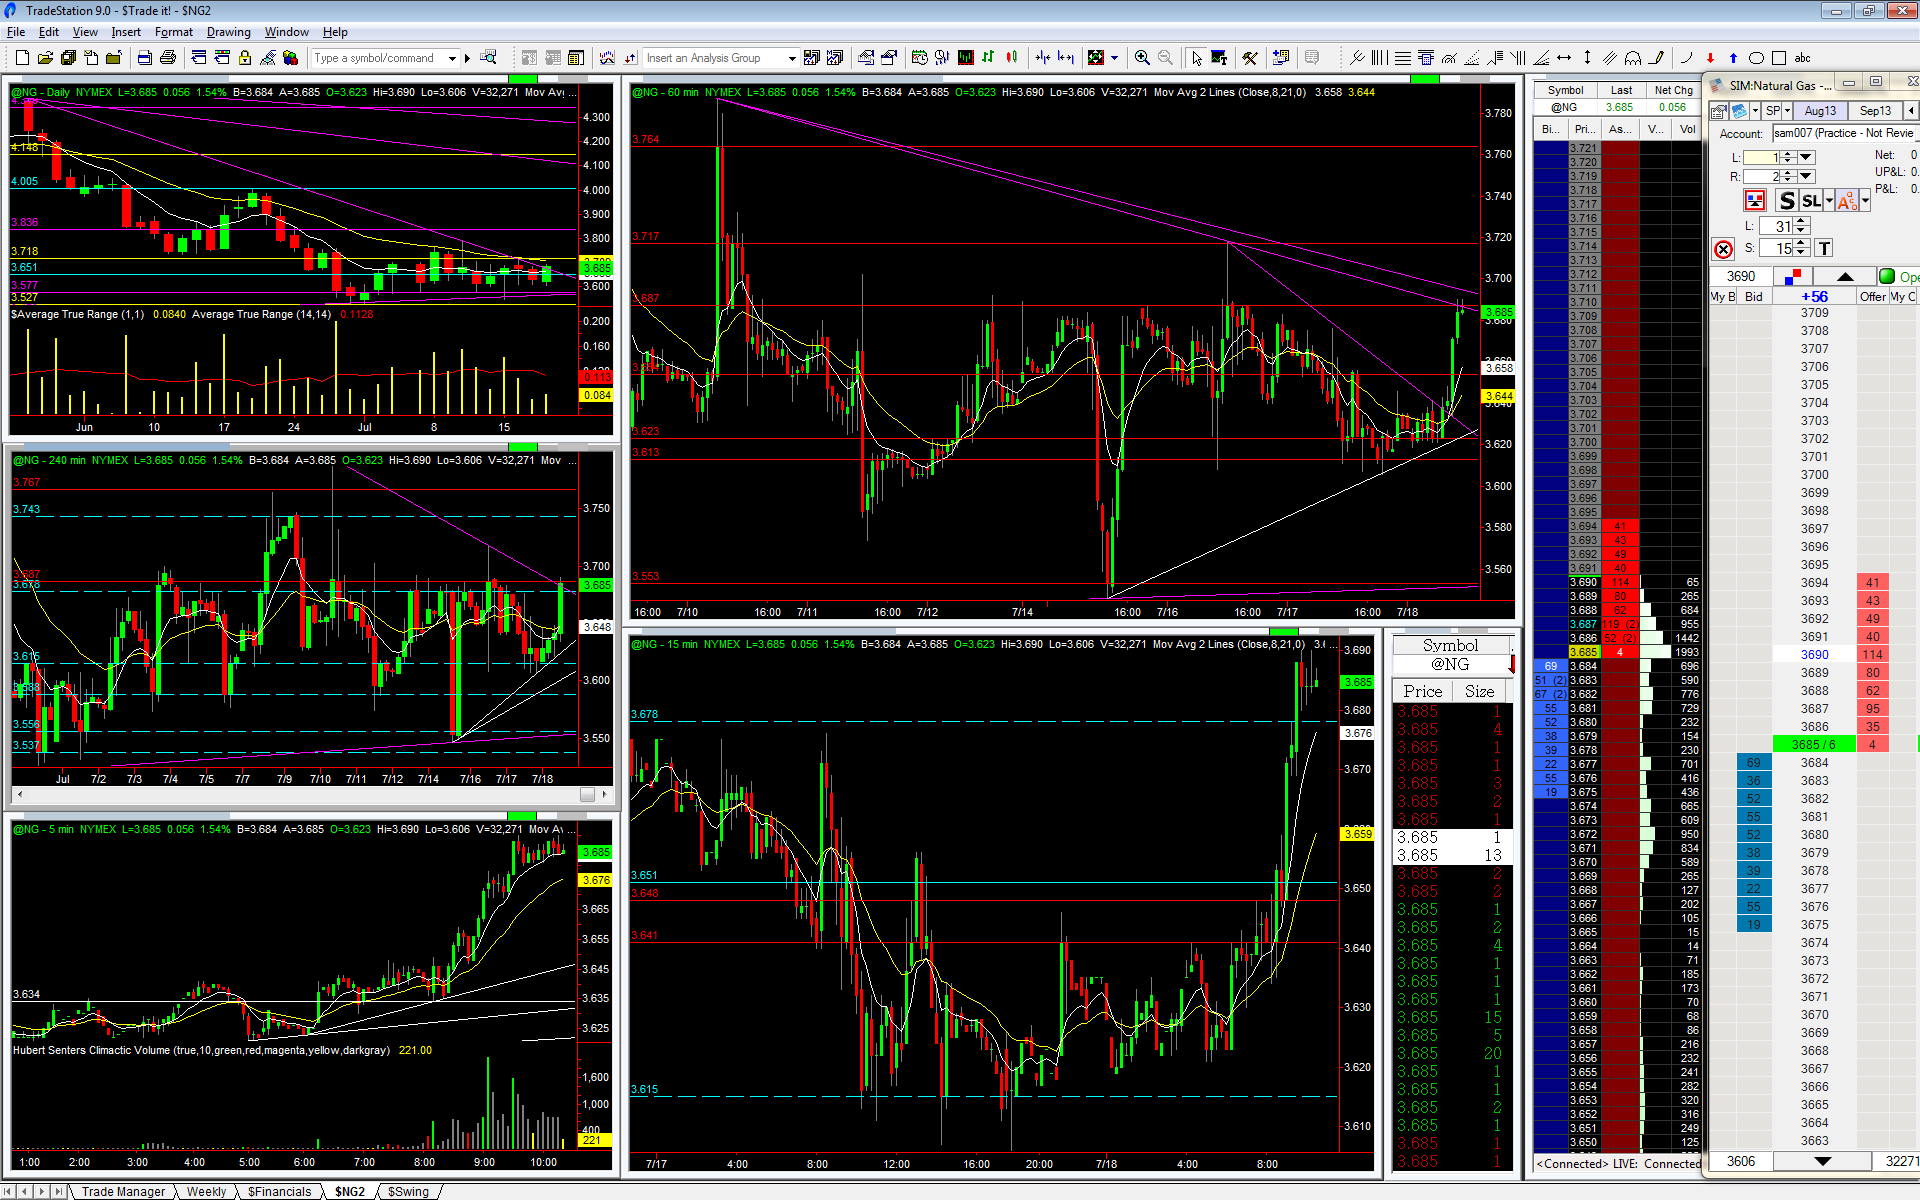1920x1200 pixels.
Task: Open the Insert menu
Action: (x=126, y=32)
